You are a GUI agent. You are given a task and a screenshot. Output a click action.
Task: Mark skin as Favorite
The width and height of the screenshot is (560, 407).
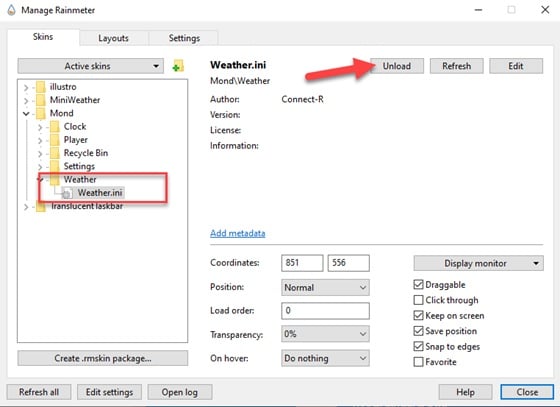(x=418, y=362)
